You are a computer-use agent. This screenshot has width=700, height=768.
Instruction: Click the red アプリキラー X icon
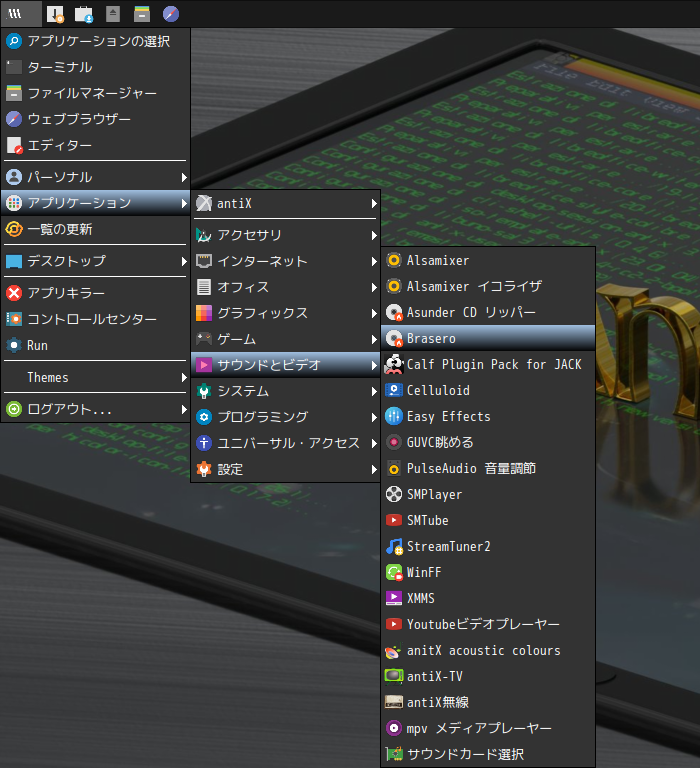14,293
